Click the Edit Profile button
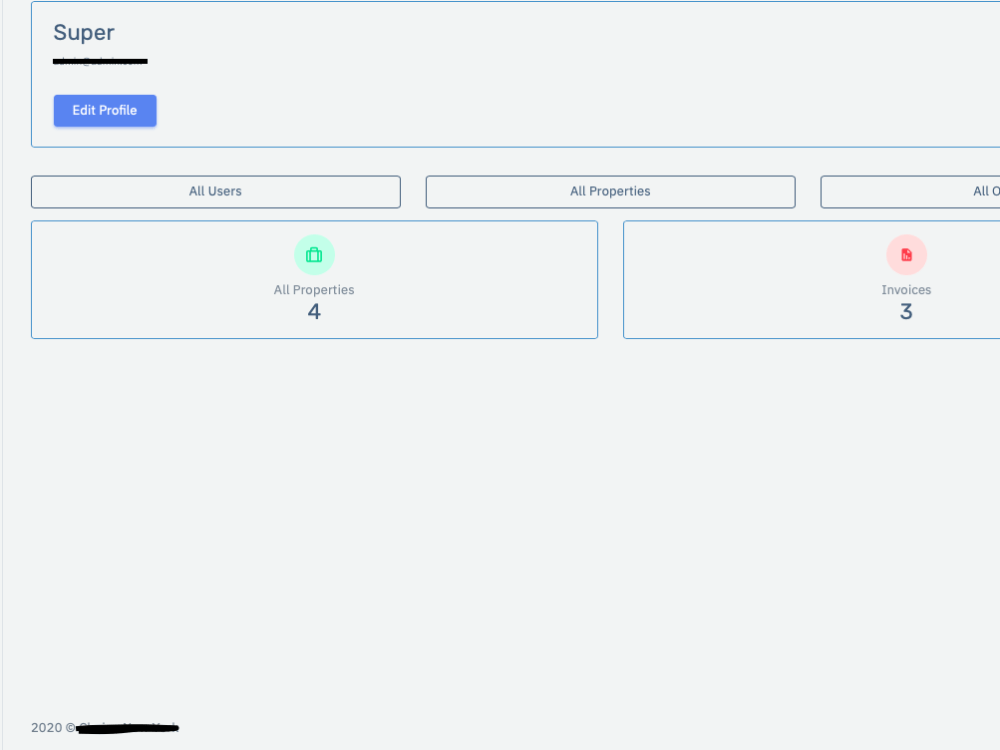Image resolution: width=1000 pixels, height=750 pixels. point(105,110)
